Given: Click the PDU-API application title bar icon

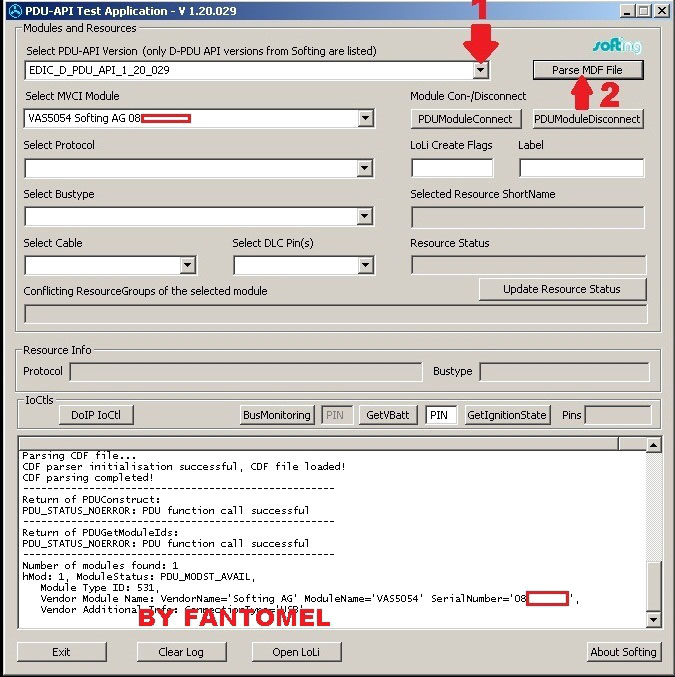Looking at the screenshot, I should click(x=15, y=11).
